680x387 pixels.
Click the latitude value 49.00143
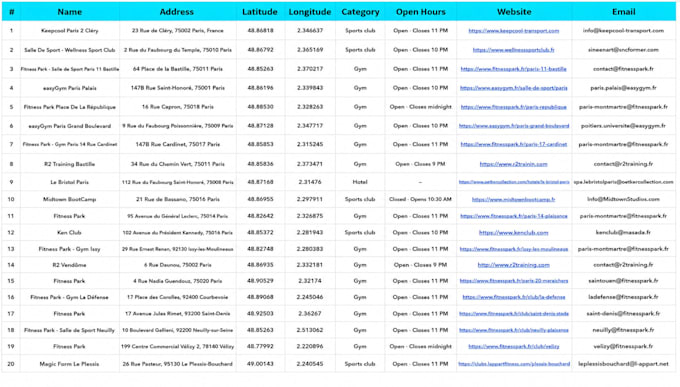pyautogui.click(x=260, y=364)
